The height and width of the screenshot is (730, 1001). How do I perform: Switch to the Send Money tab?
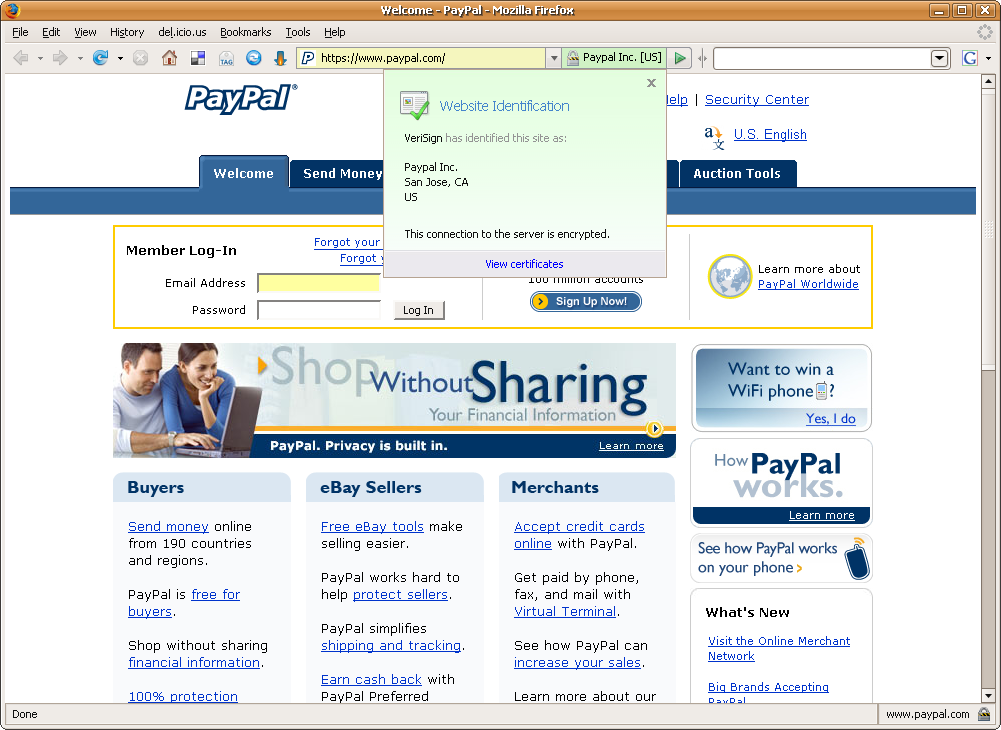338,174
